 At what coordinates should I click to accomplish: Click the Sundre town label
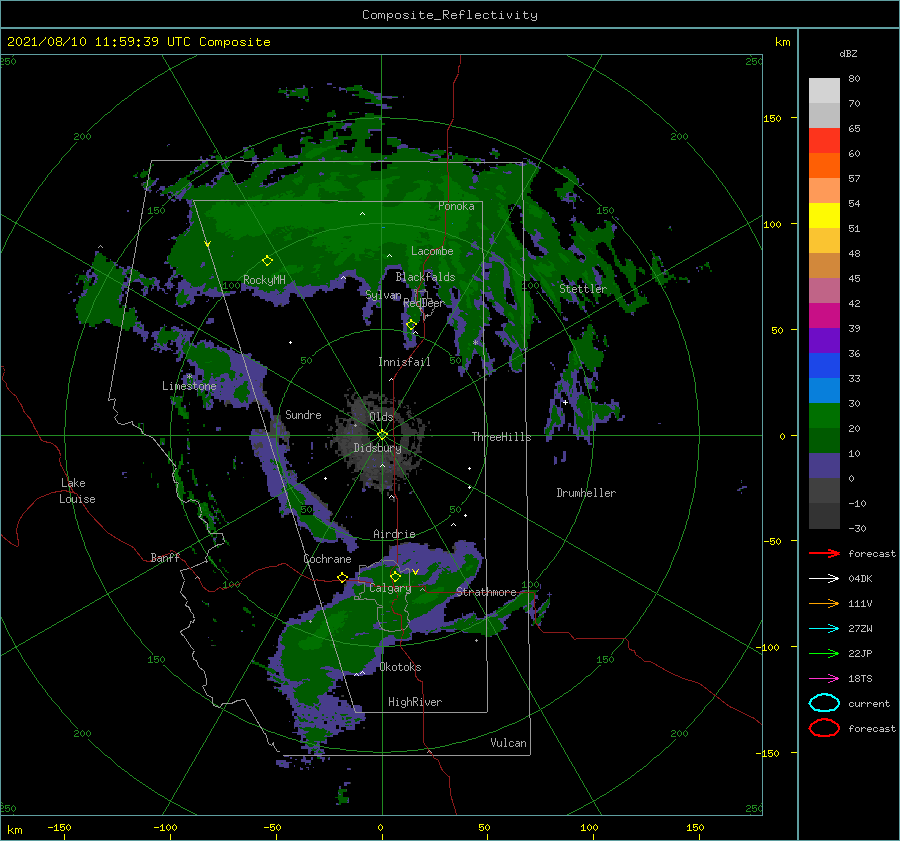(303, 414)
